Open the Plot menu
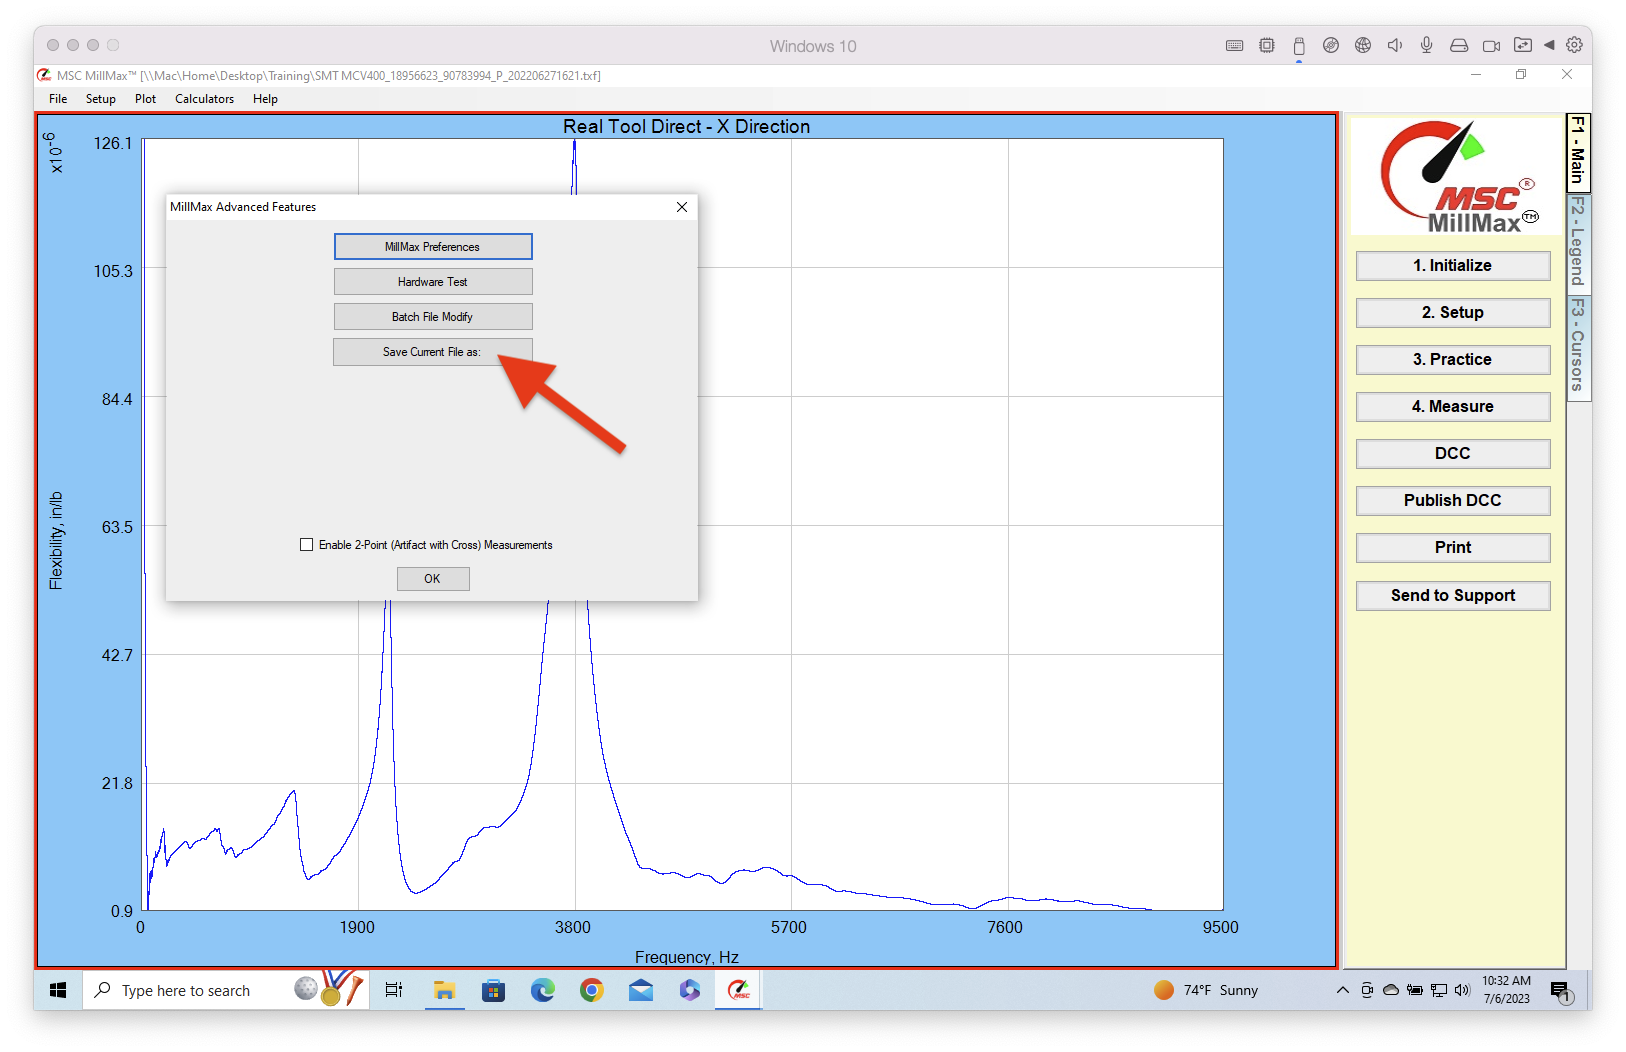 [146, 99]
